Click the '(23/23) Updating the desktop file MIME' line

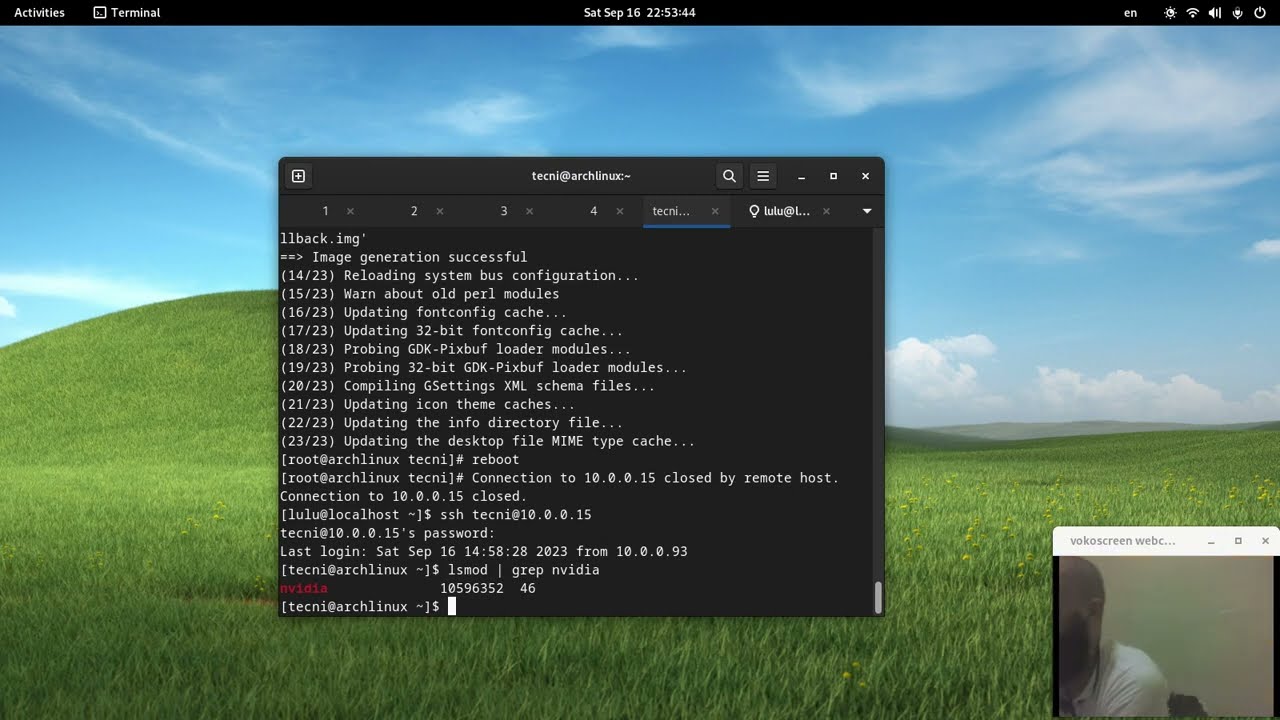(488, 441)
